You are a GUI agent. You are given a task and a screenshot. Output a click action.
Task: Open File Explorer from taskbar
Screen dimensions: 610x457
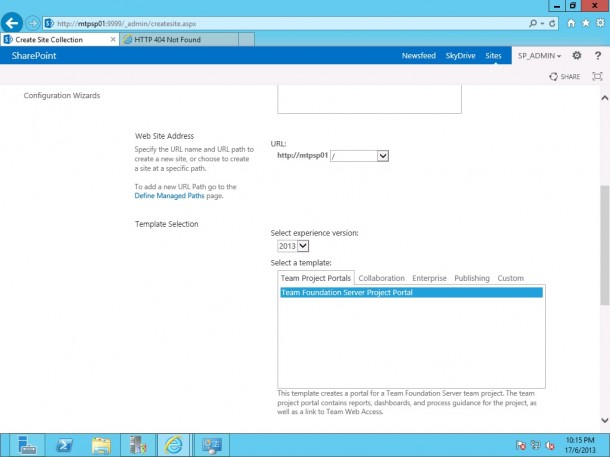(x=101, y=445)
